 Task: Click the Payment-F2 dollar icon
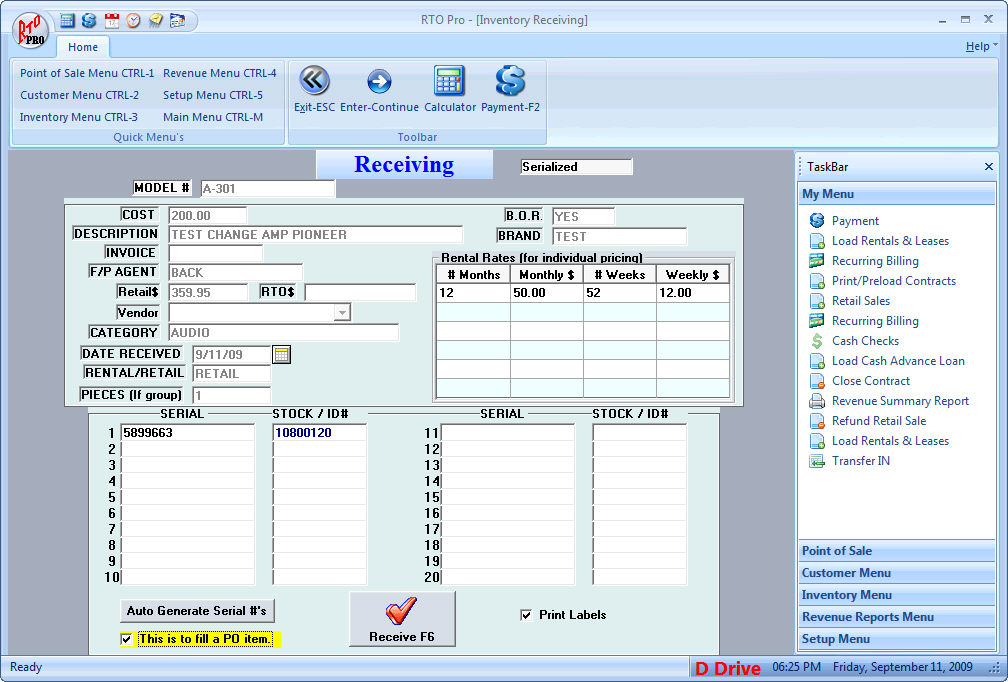(510, 81)
